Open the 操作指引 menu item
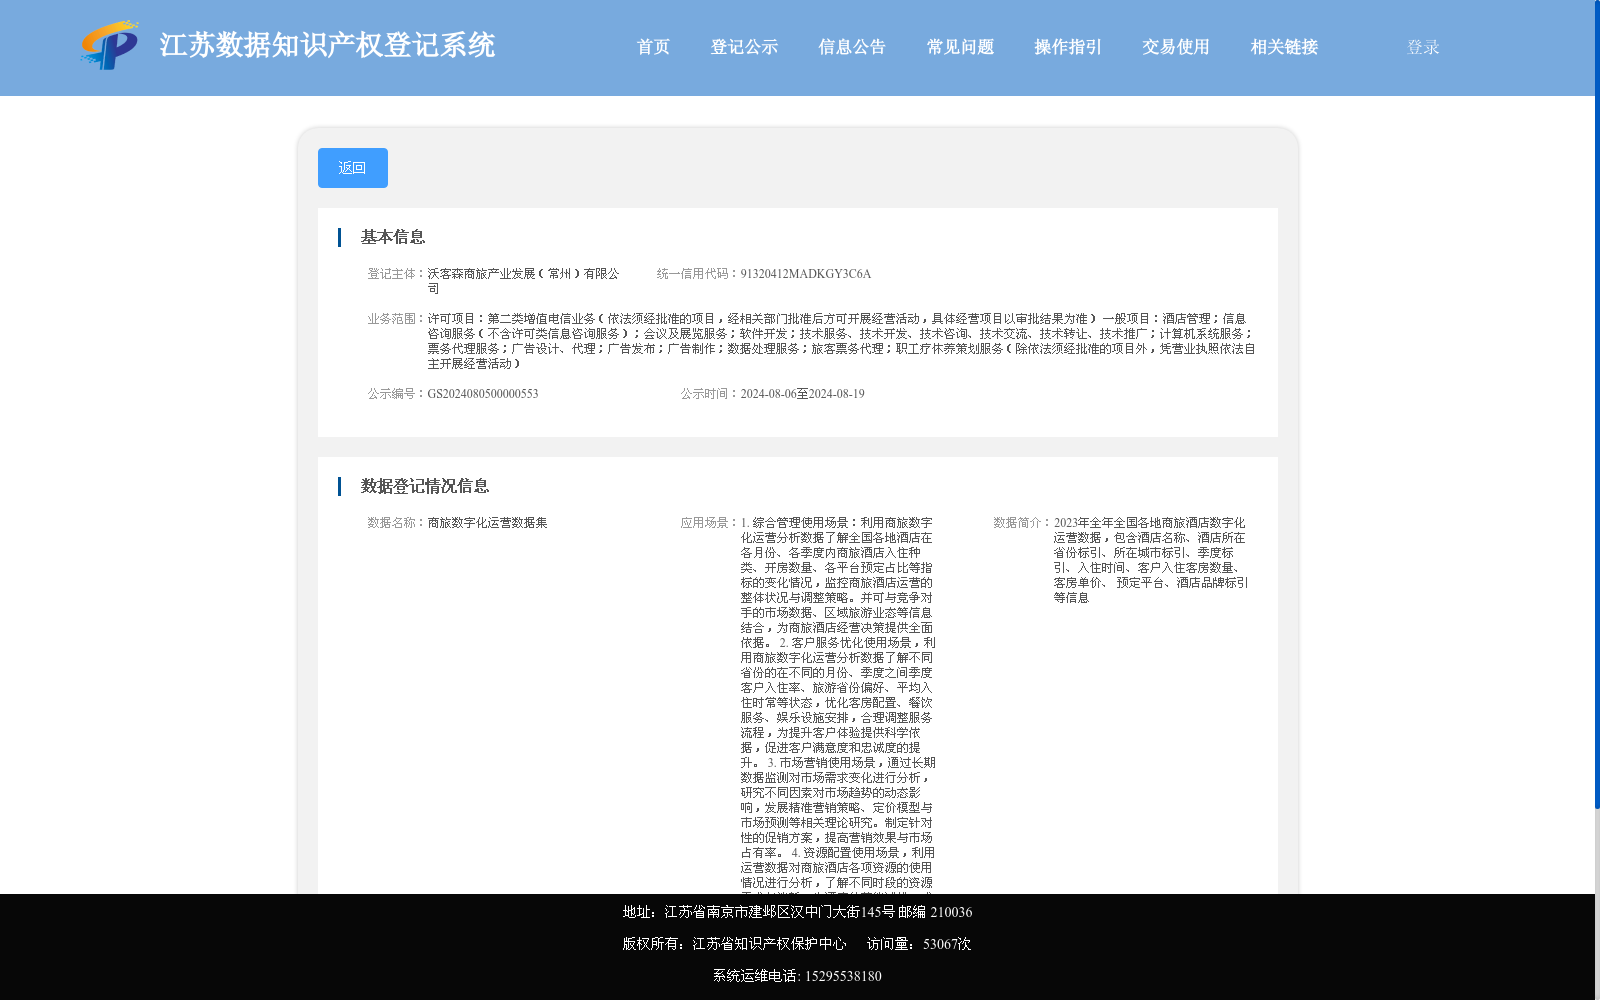The image size is (1600, 1000). point(1068,47)
